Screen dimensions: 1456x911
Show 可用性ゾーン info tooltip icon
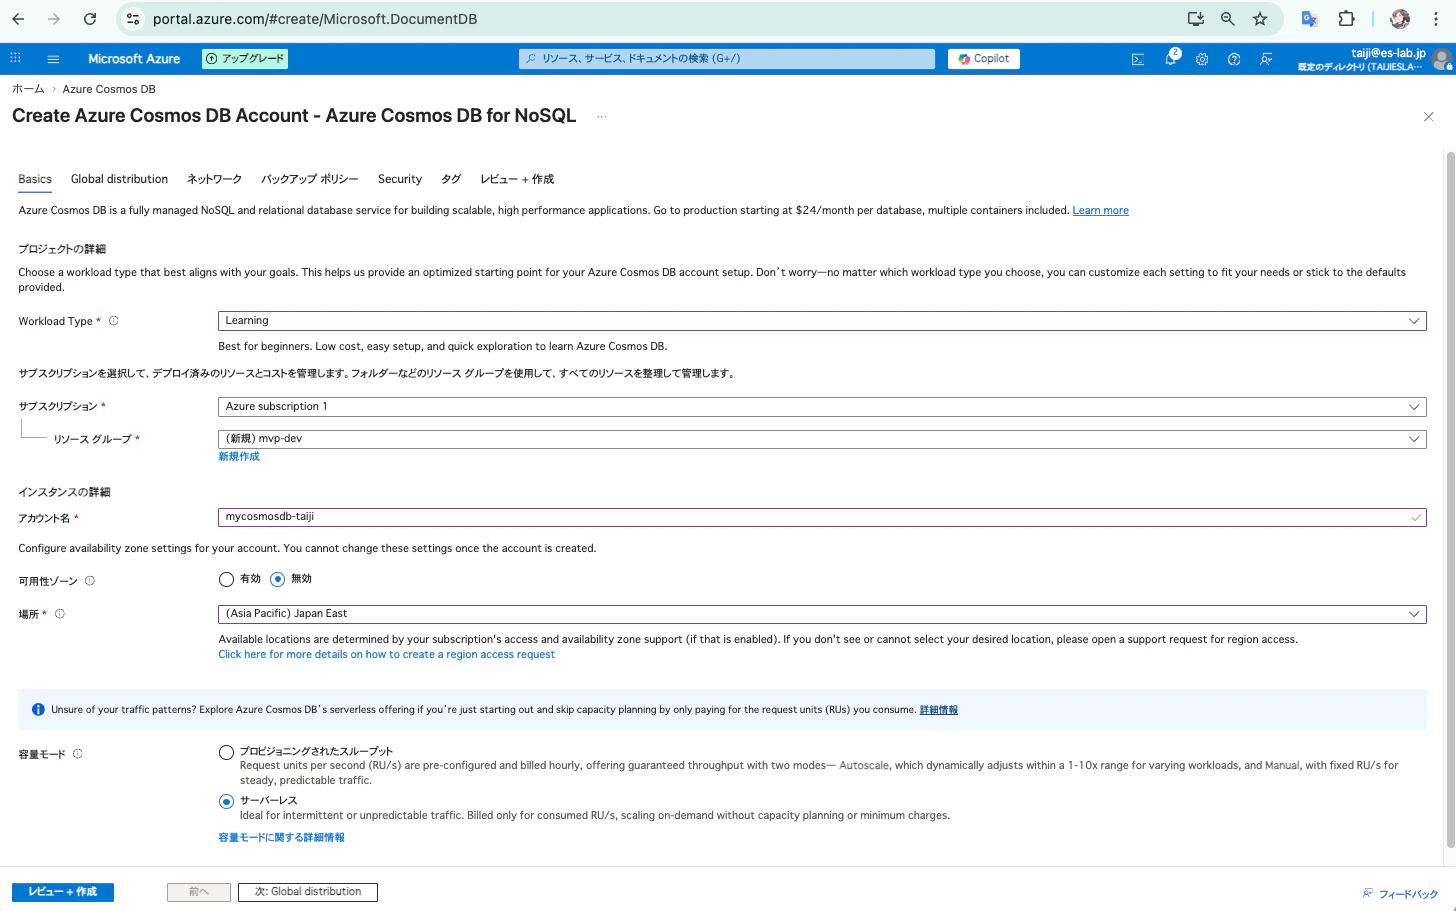pos(90,581)
